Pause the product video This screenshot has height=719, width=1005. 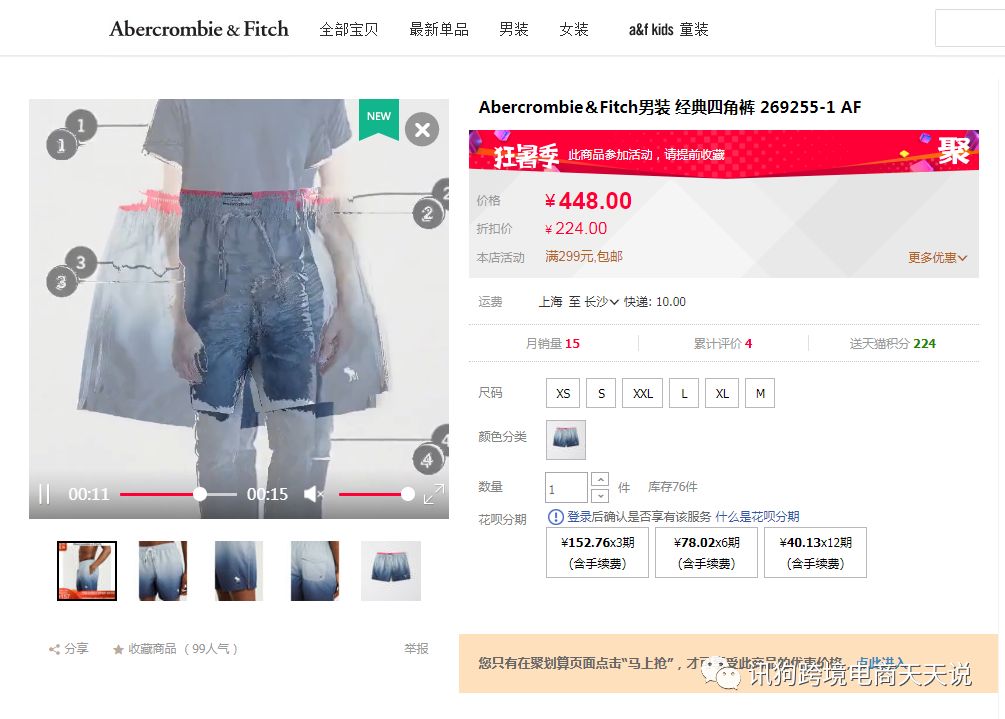(x=44, y=494)
